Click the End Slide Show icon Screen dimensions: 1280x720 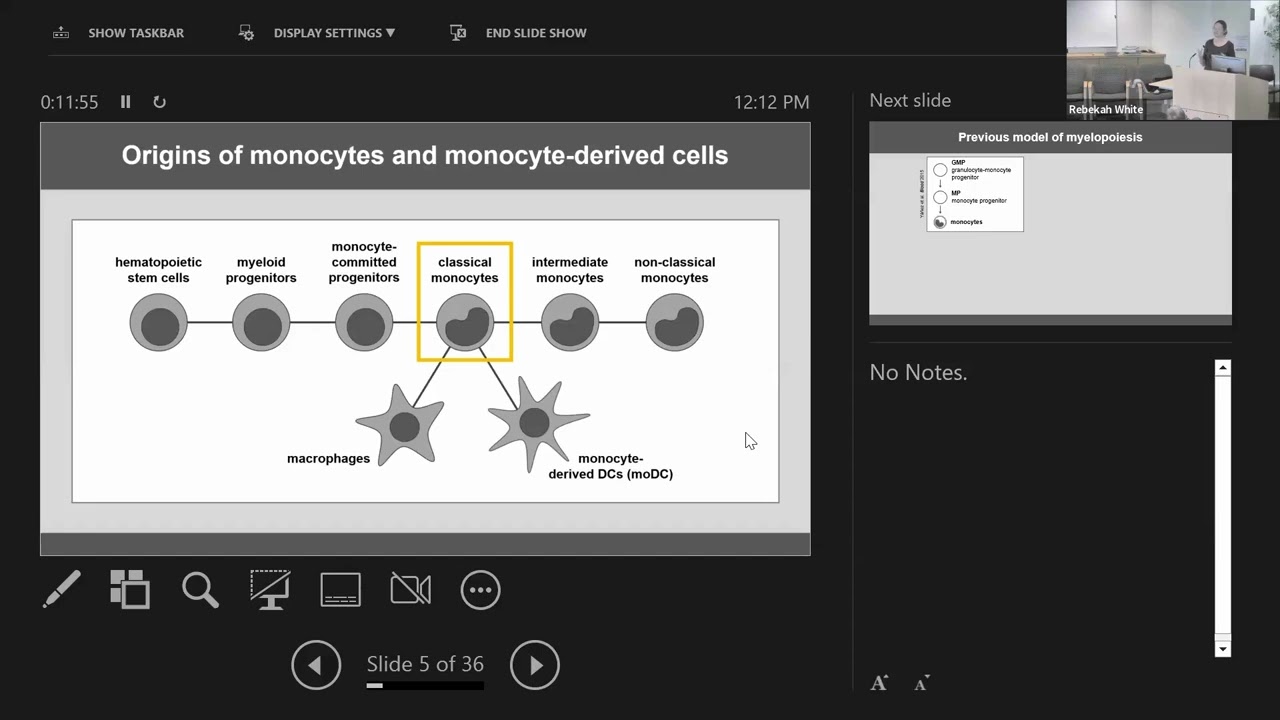(459, 33)
